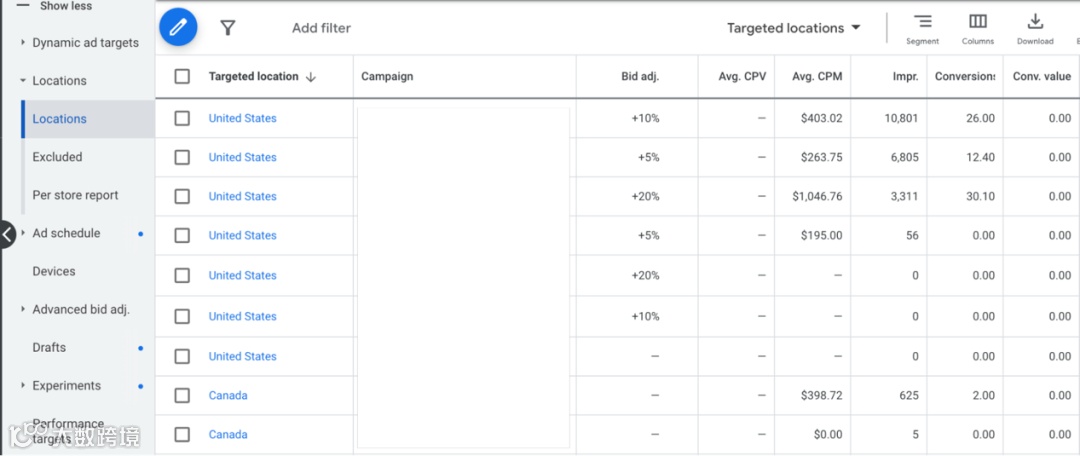Check the first United States row

pyautogui.click(x=182, y=118)
